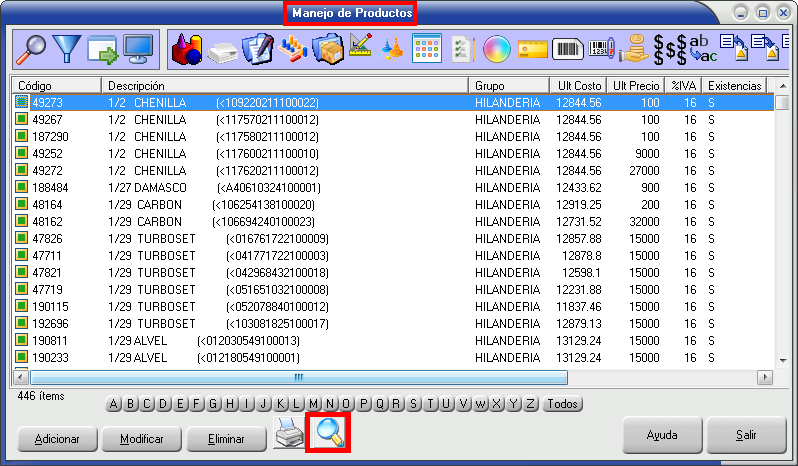Sort by the Ult Costo column header
798x466 pixels.
pos(577,86)
